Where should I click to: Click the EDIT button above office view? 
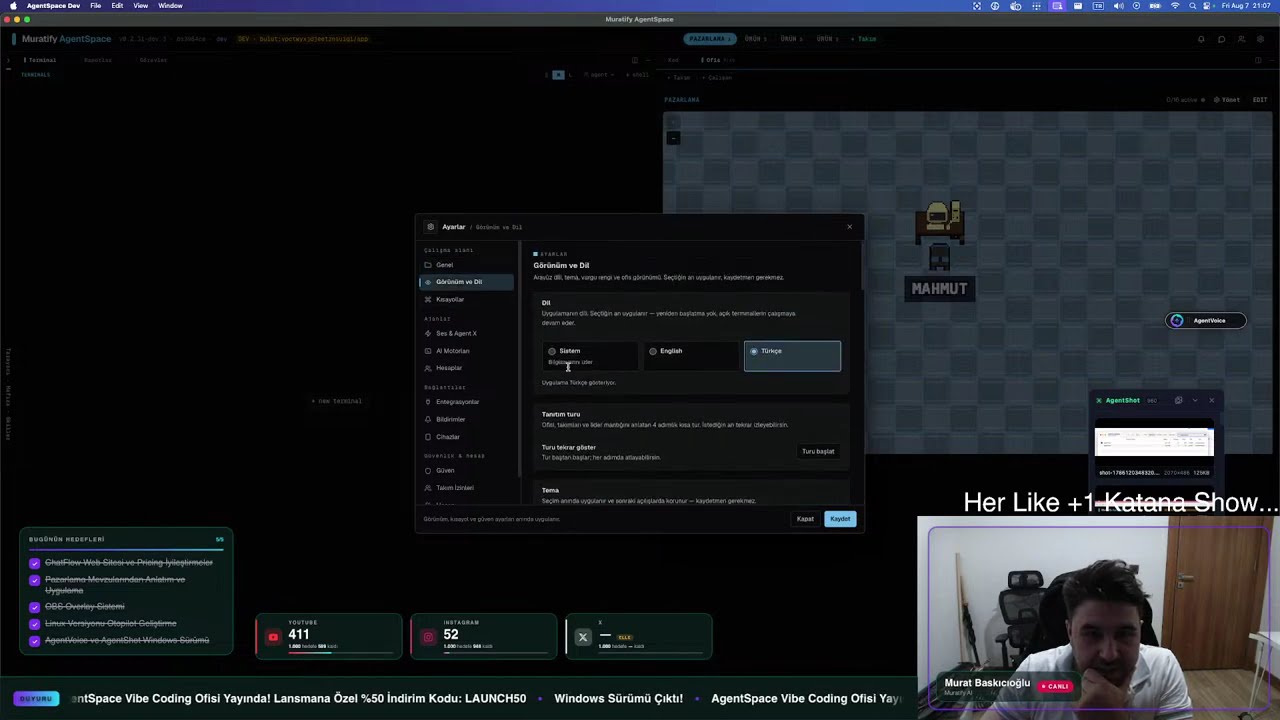tap(1260, 100)
